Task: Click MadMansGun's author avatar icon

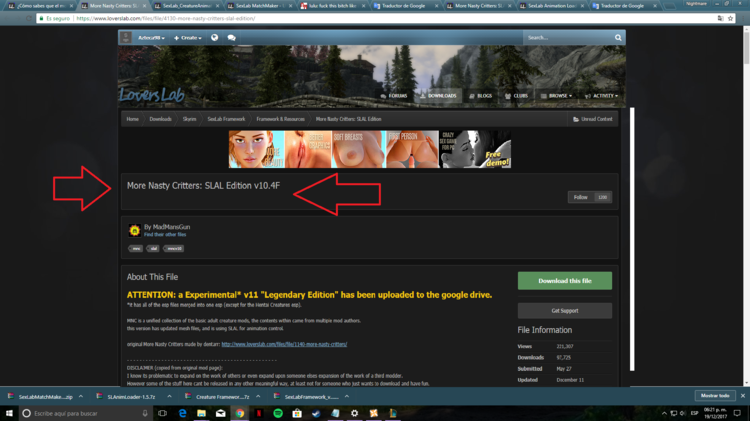Action: (x=134, y=231)
